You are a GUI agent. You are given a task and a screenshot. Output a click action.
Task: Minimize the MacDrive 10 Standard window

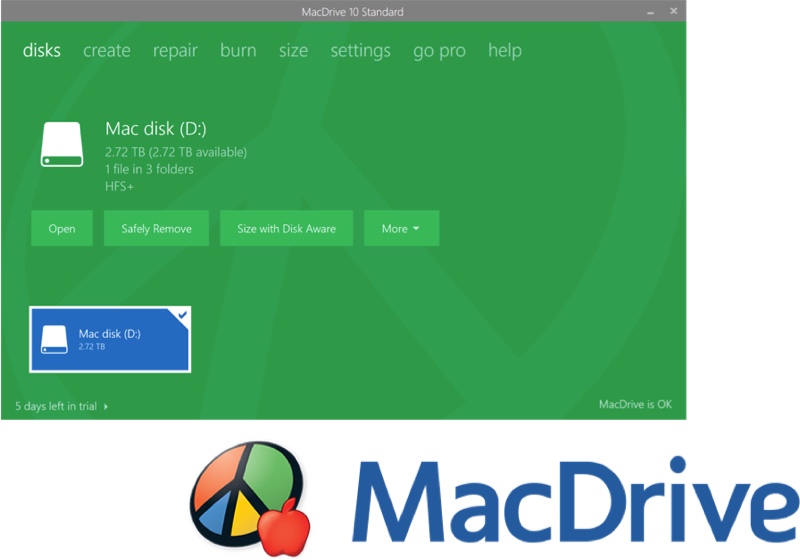click(x=651, y=12)
